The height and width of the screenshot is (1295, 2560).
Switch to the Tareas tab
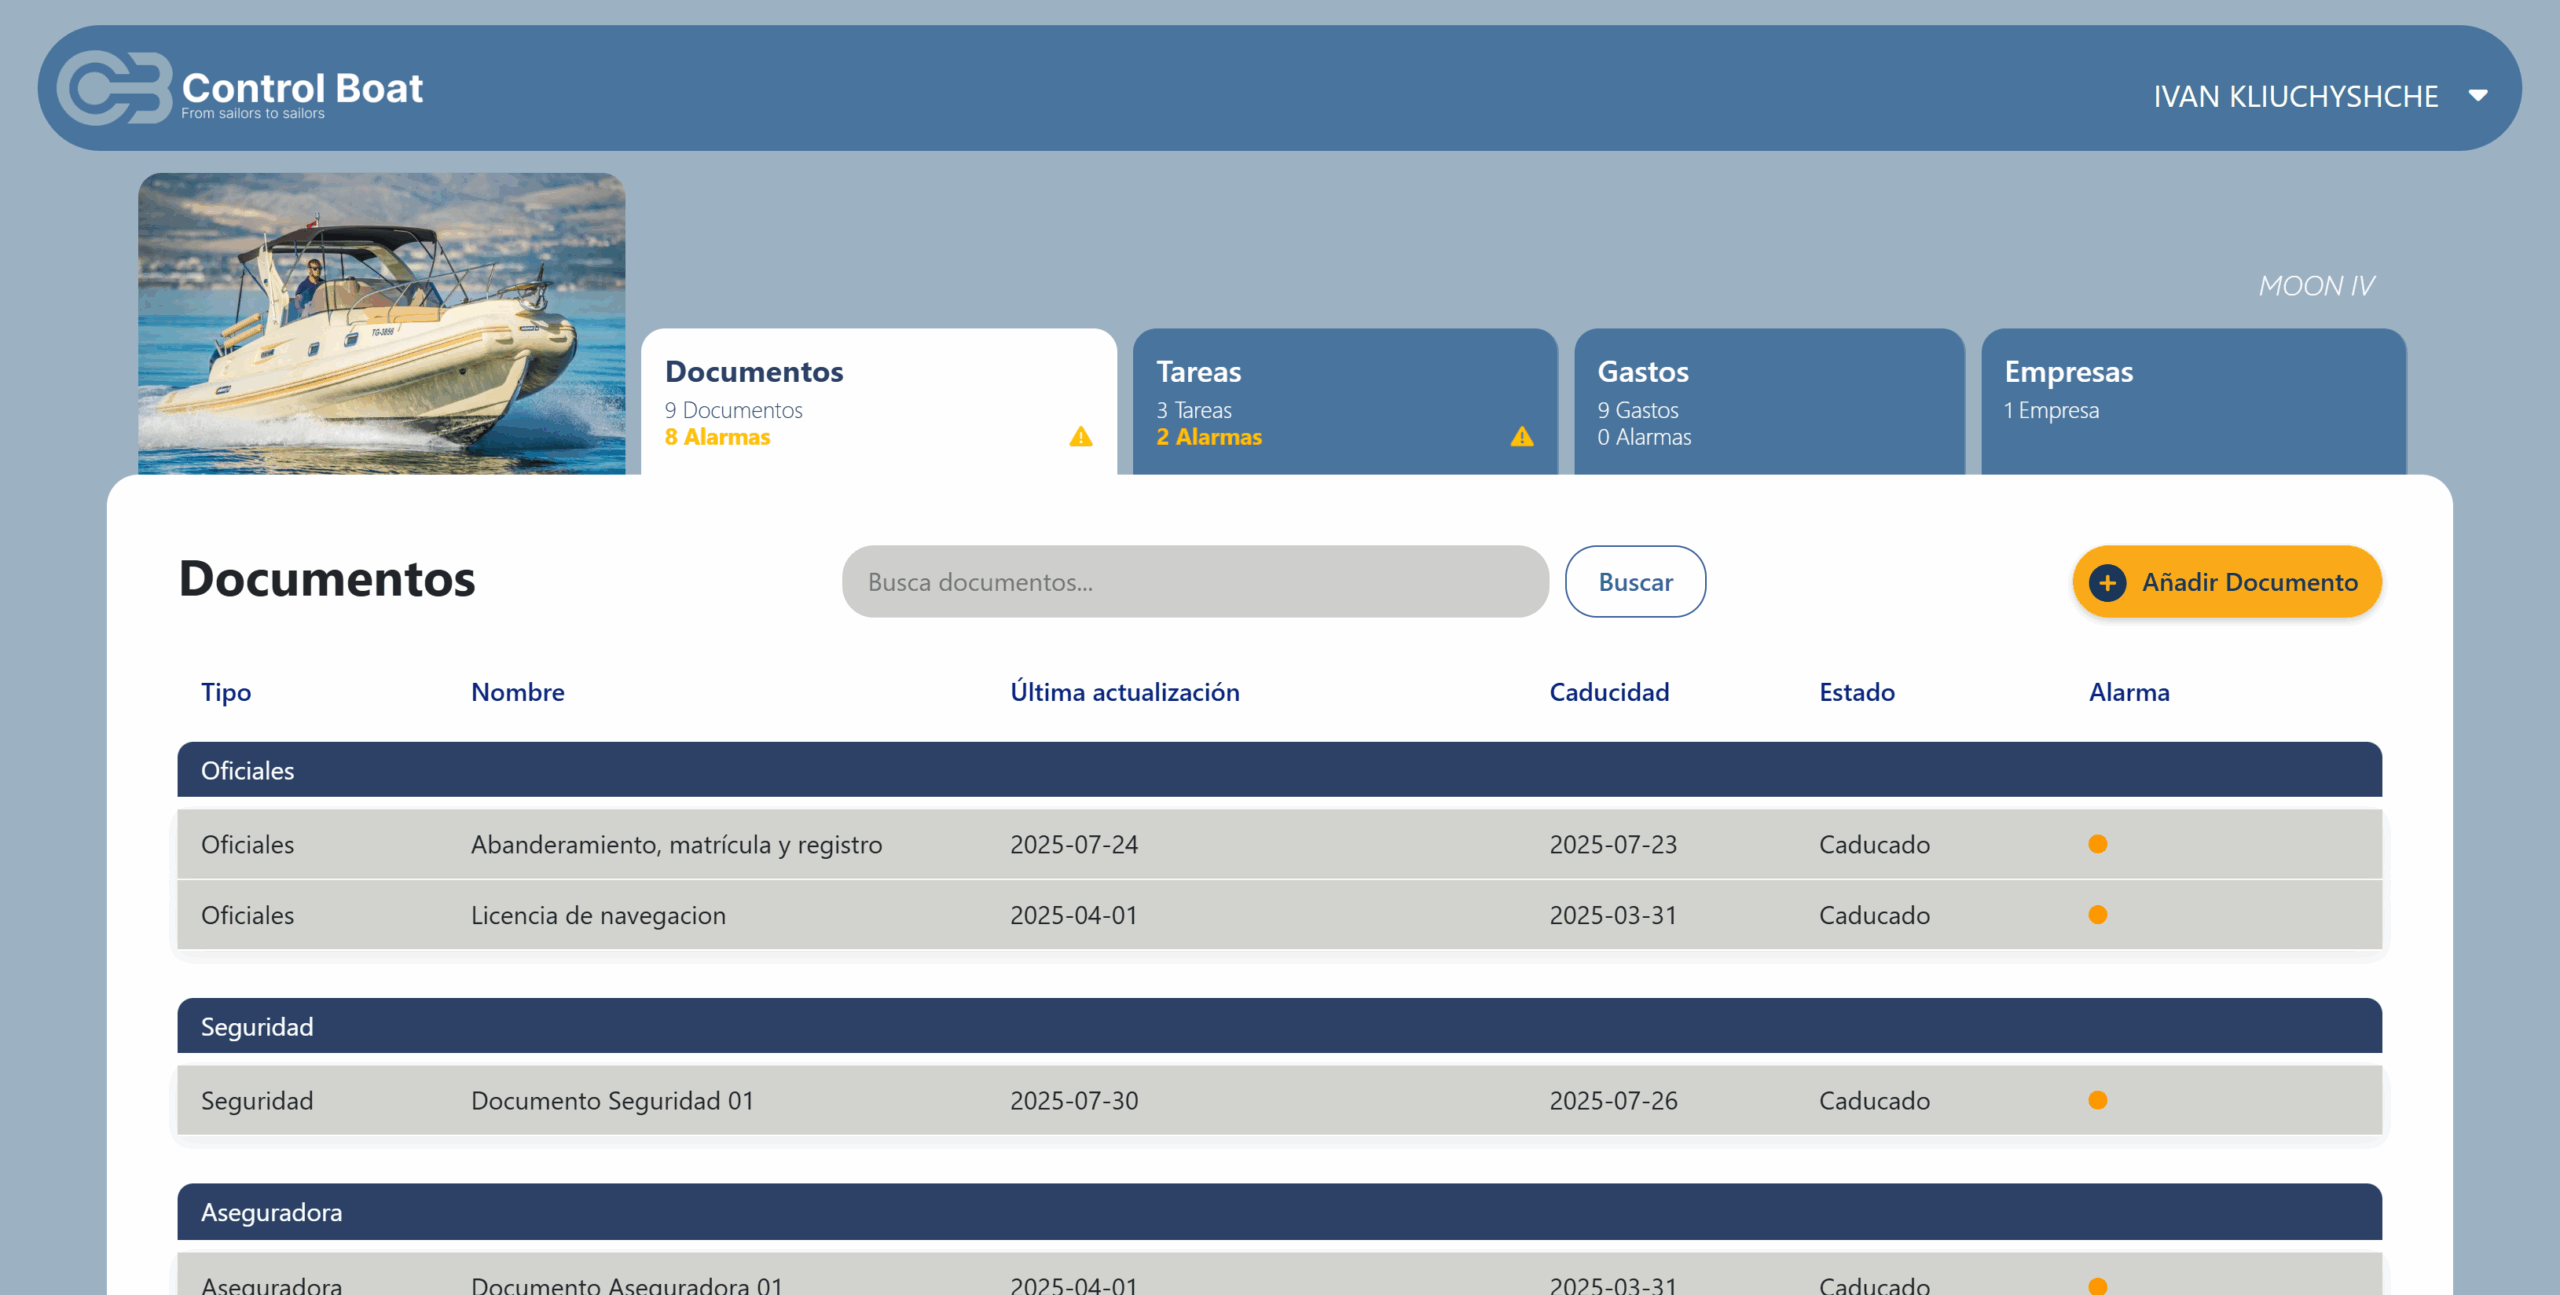click(x=1343, y=402)
